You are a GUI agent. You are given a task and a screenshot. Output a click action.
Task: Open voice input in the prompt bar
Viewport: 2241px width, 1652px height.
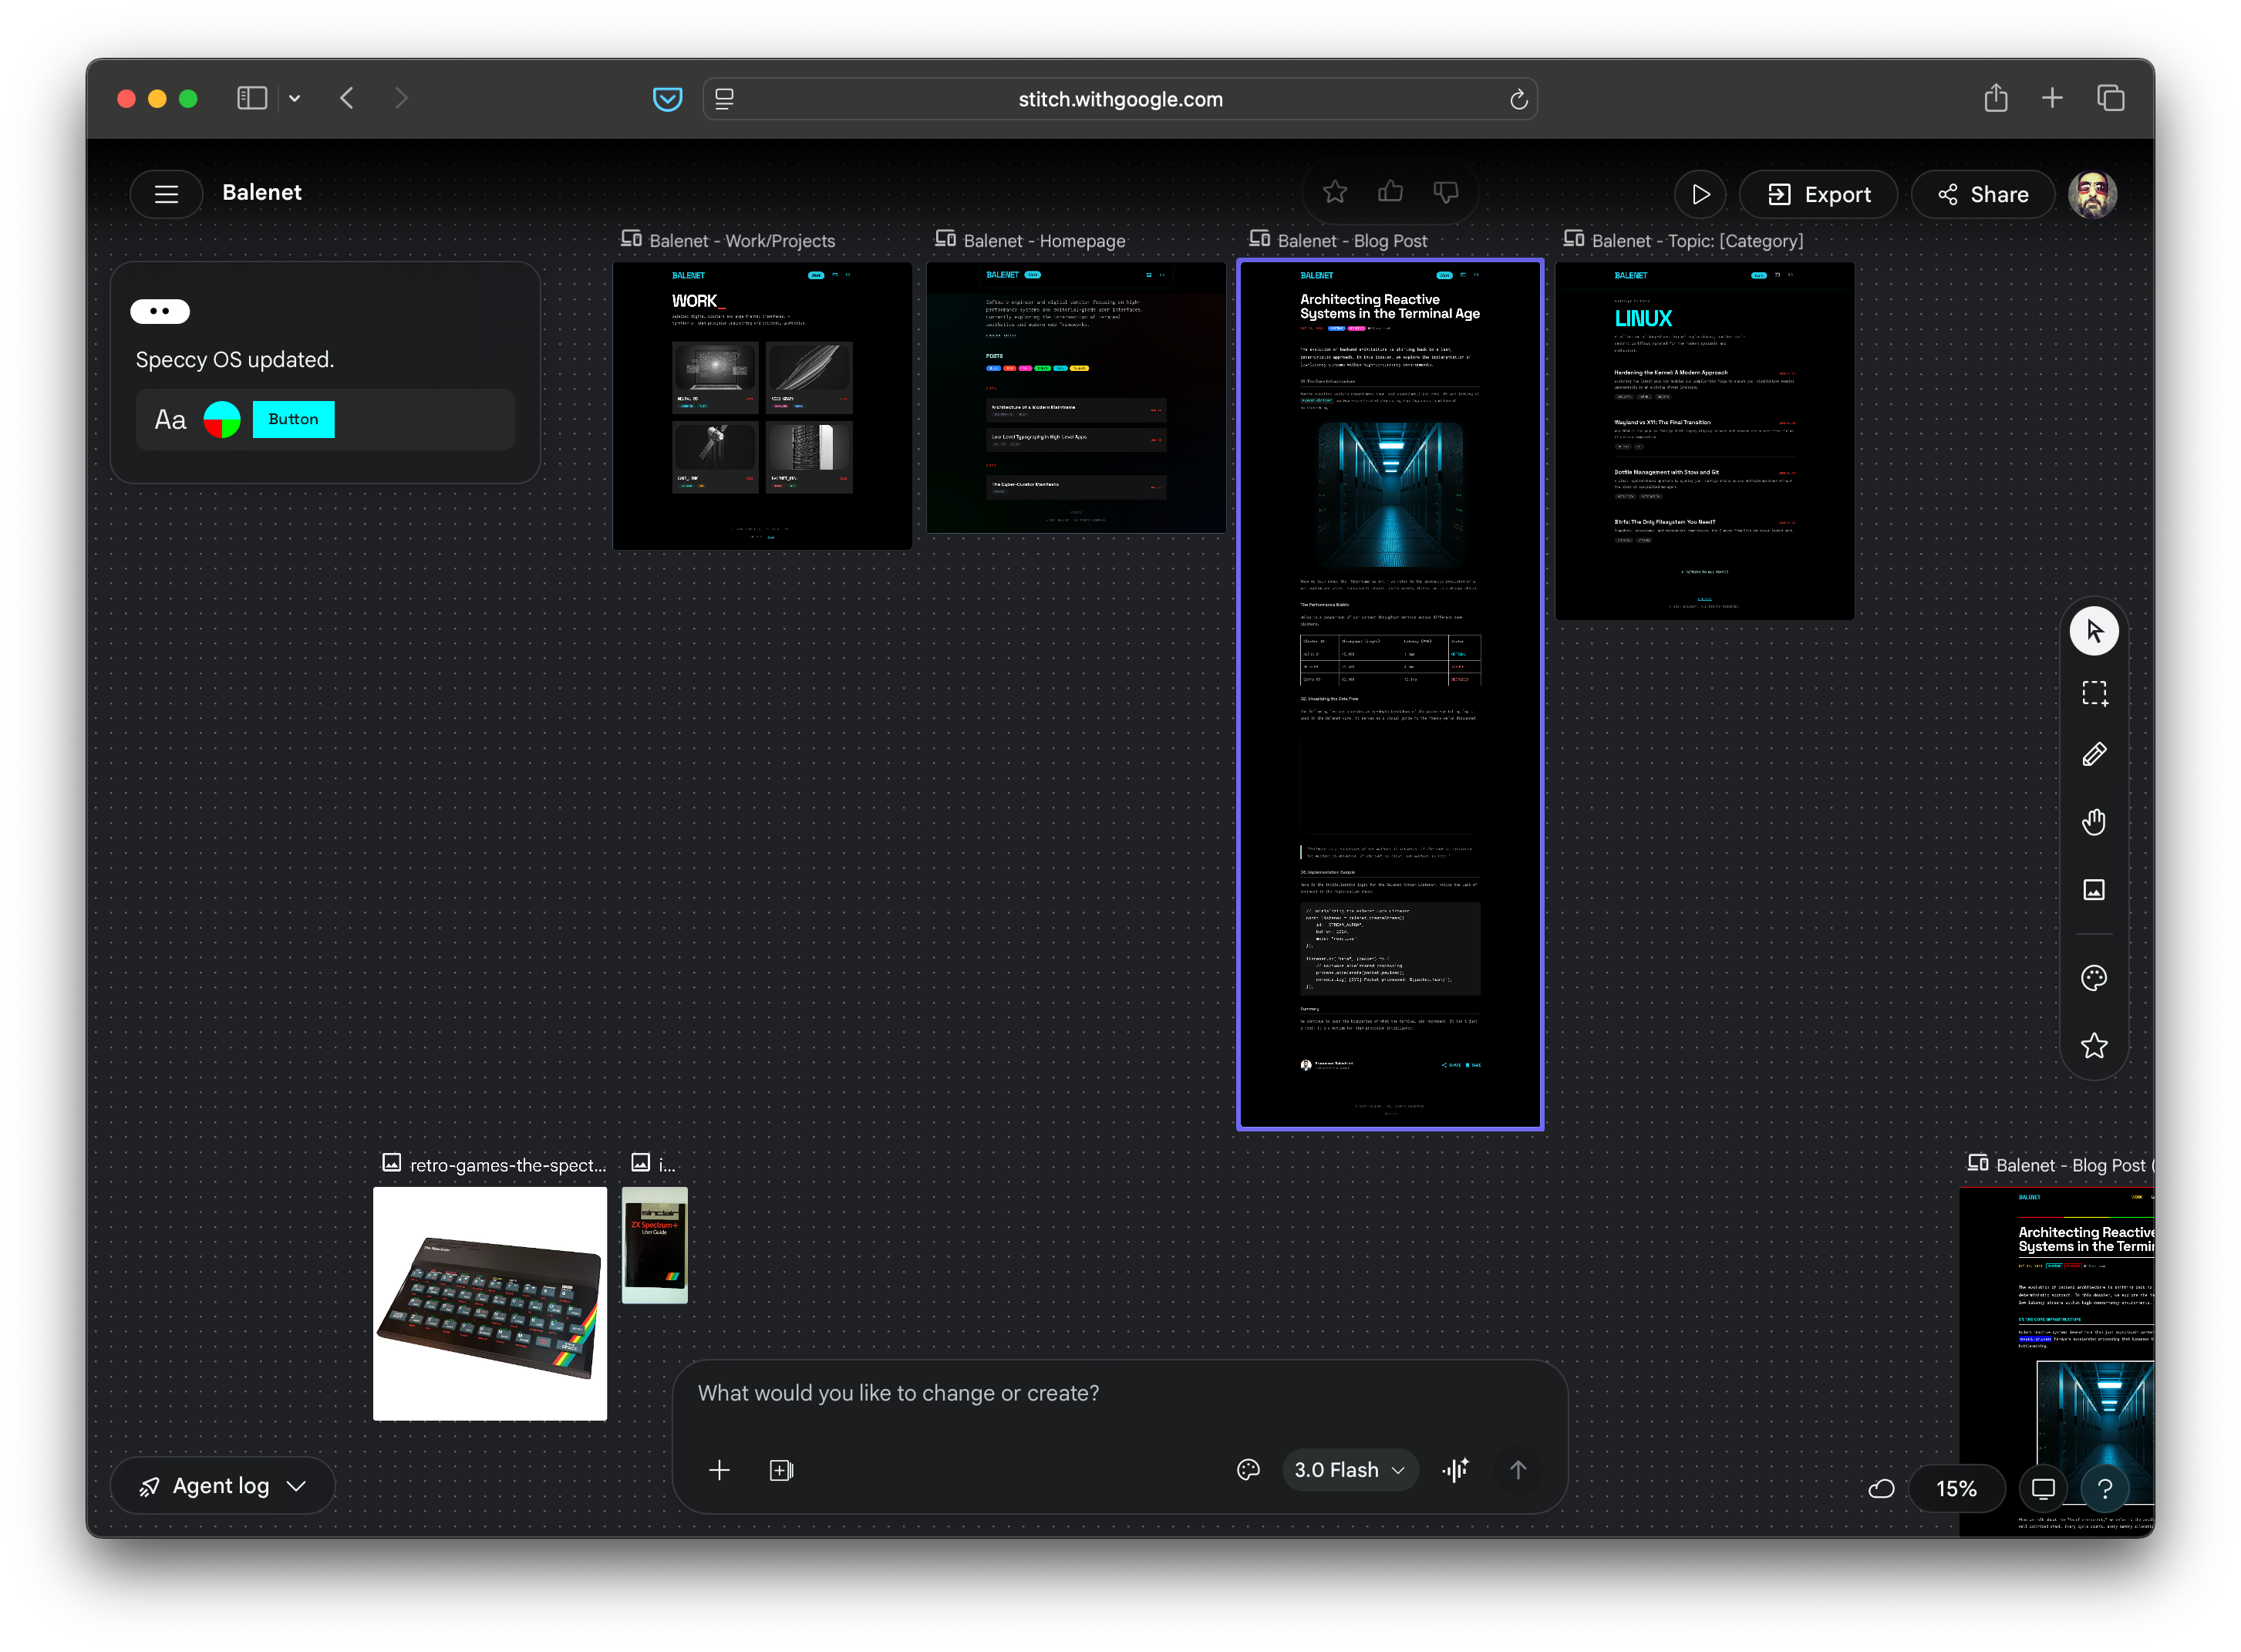coord(1456,1469)
